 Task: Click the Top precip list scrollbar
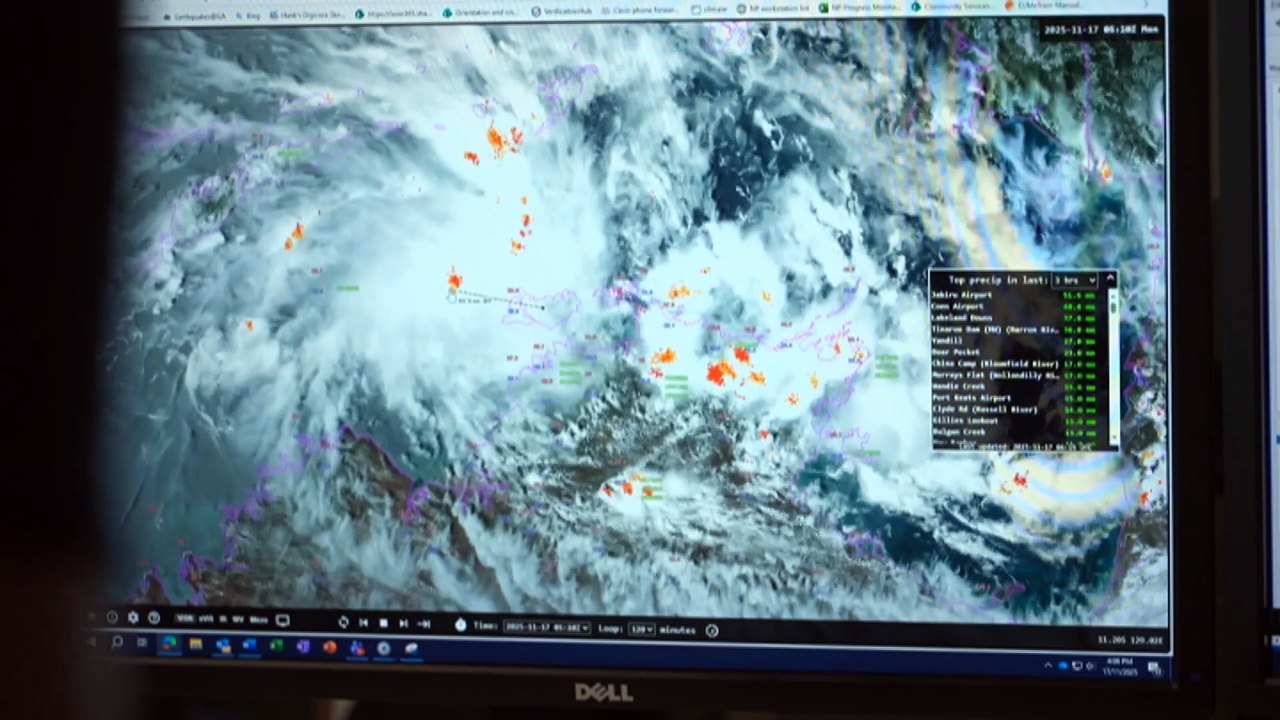click(1114, 367)
